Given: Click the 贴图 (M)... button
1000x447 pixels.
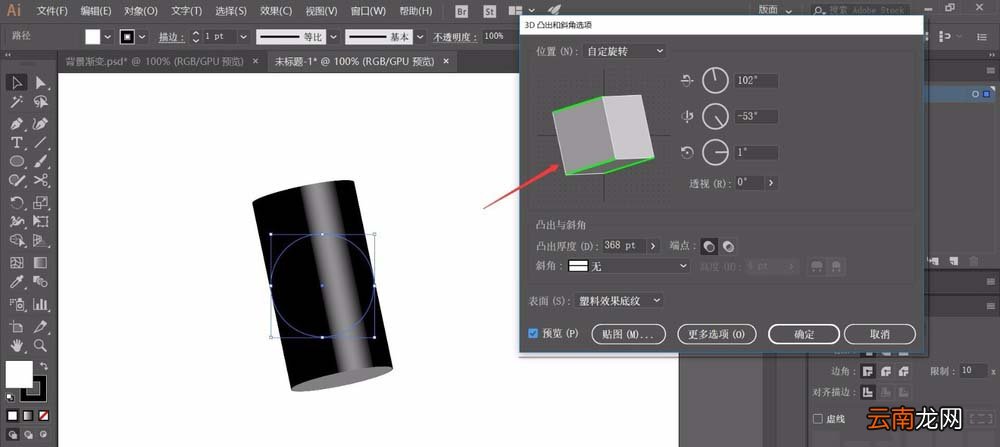Looking at the screenshot, I should click(x=629, y=334).
